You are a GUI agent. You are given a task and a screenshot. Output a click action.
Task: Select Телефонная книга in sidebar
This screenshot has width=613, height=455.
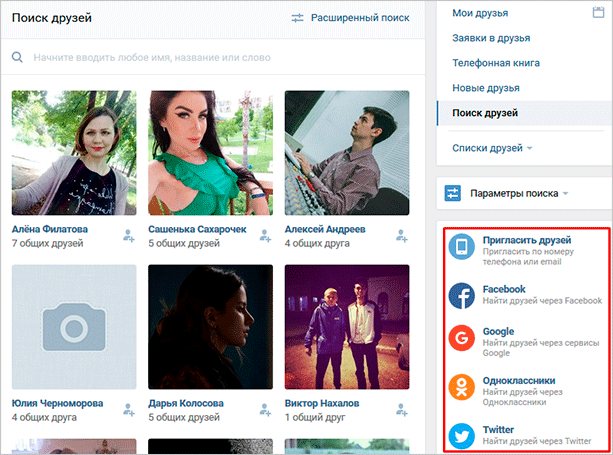pos(496,63)
